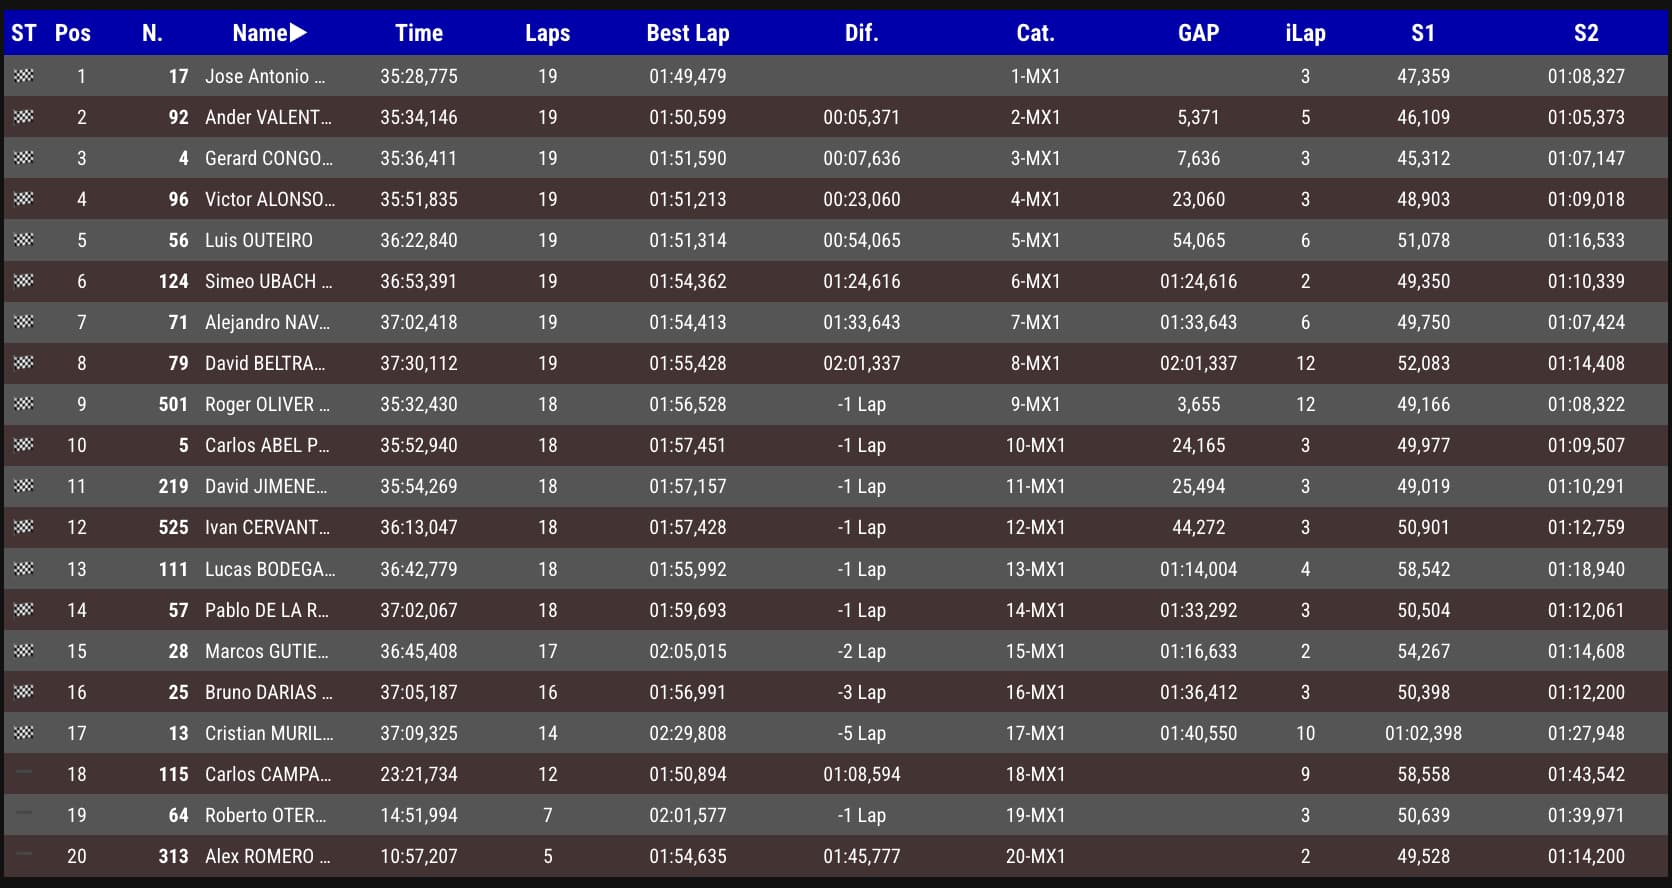Sort results by the Time column header
Screen dimensions: 1672x888
(418, 33)
